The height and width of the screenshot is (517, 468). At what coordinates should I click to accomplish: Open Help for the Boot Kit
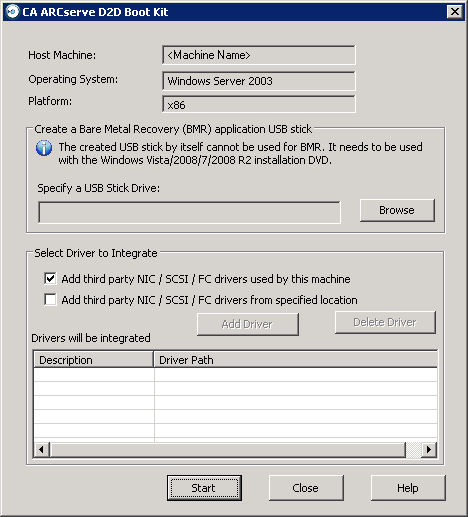(x=408, y=488)
